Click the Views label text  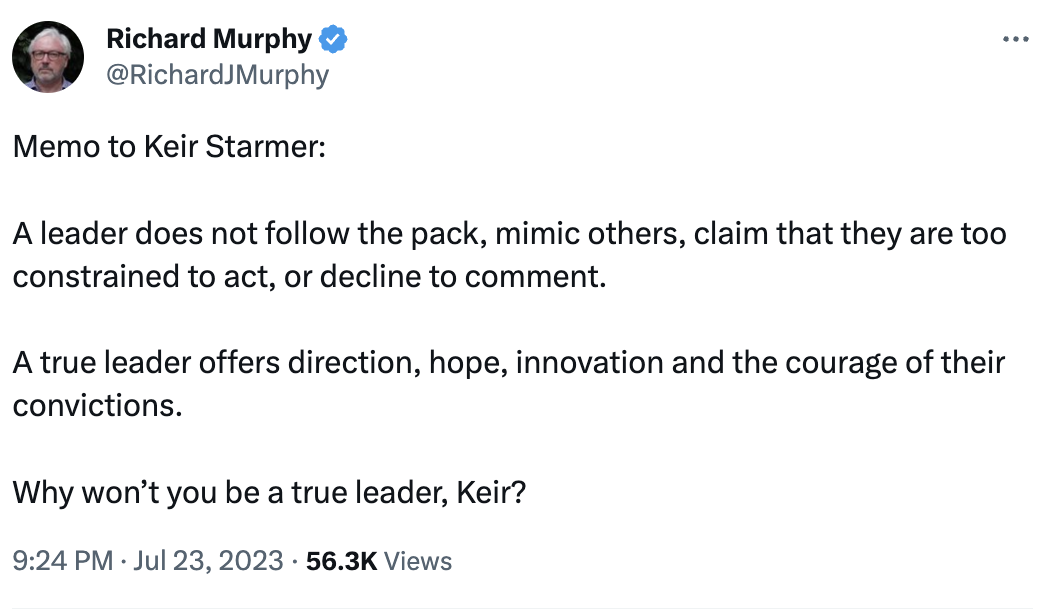tap(417, 561)
